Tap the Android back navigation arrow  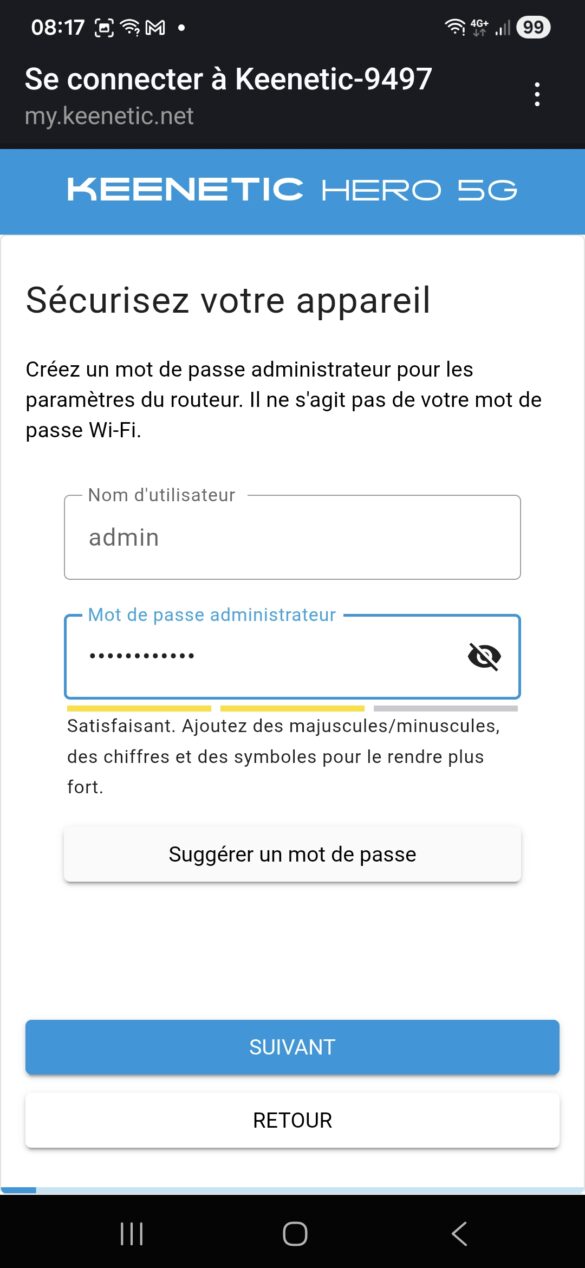(459, 1233)
